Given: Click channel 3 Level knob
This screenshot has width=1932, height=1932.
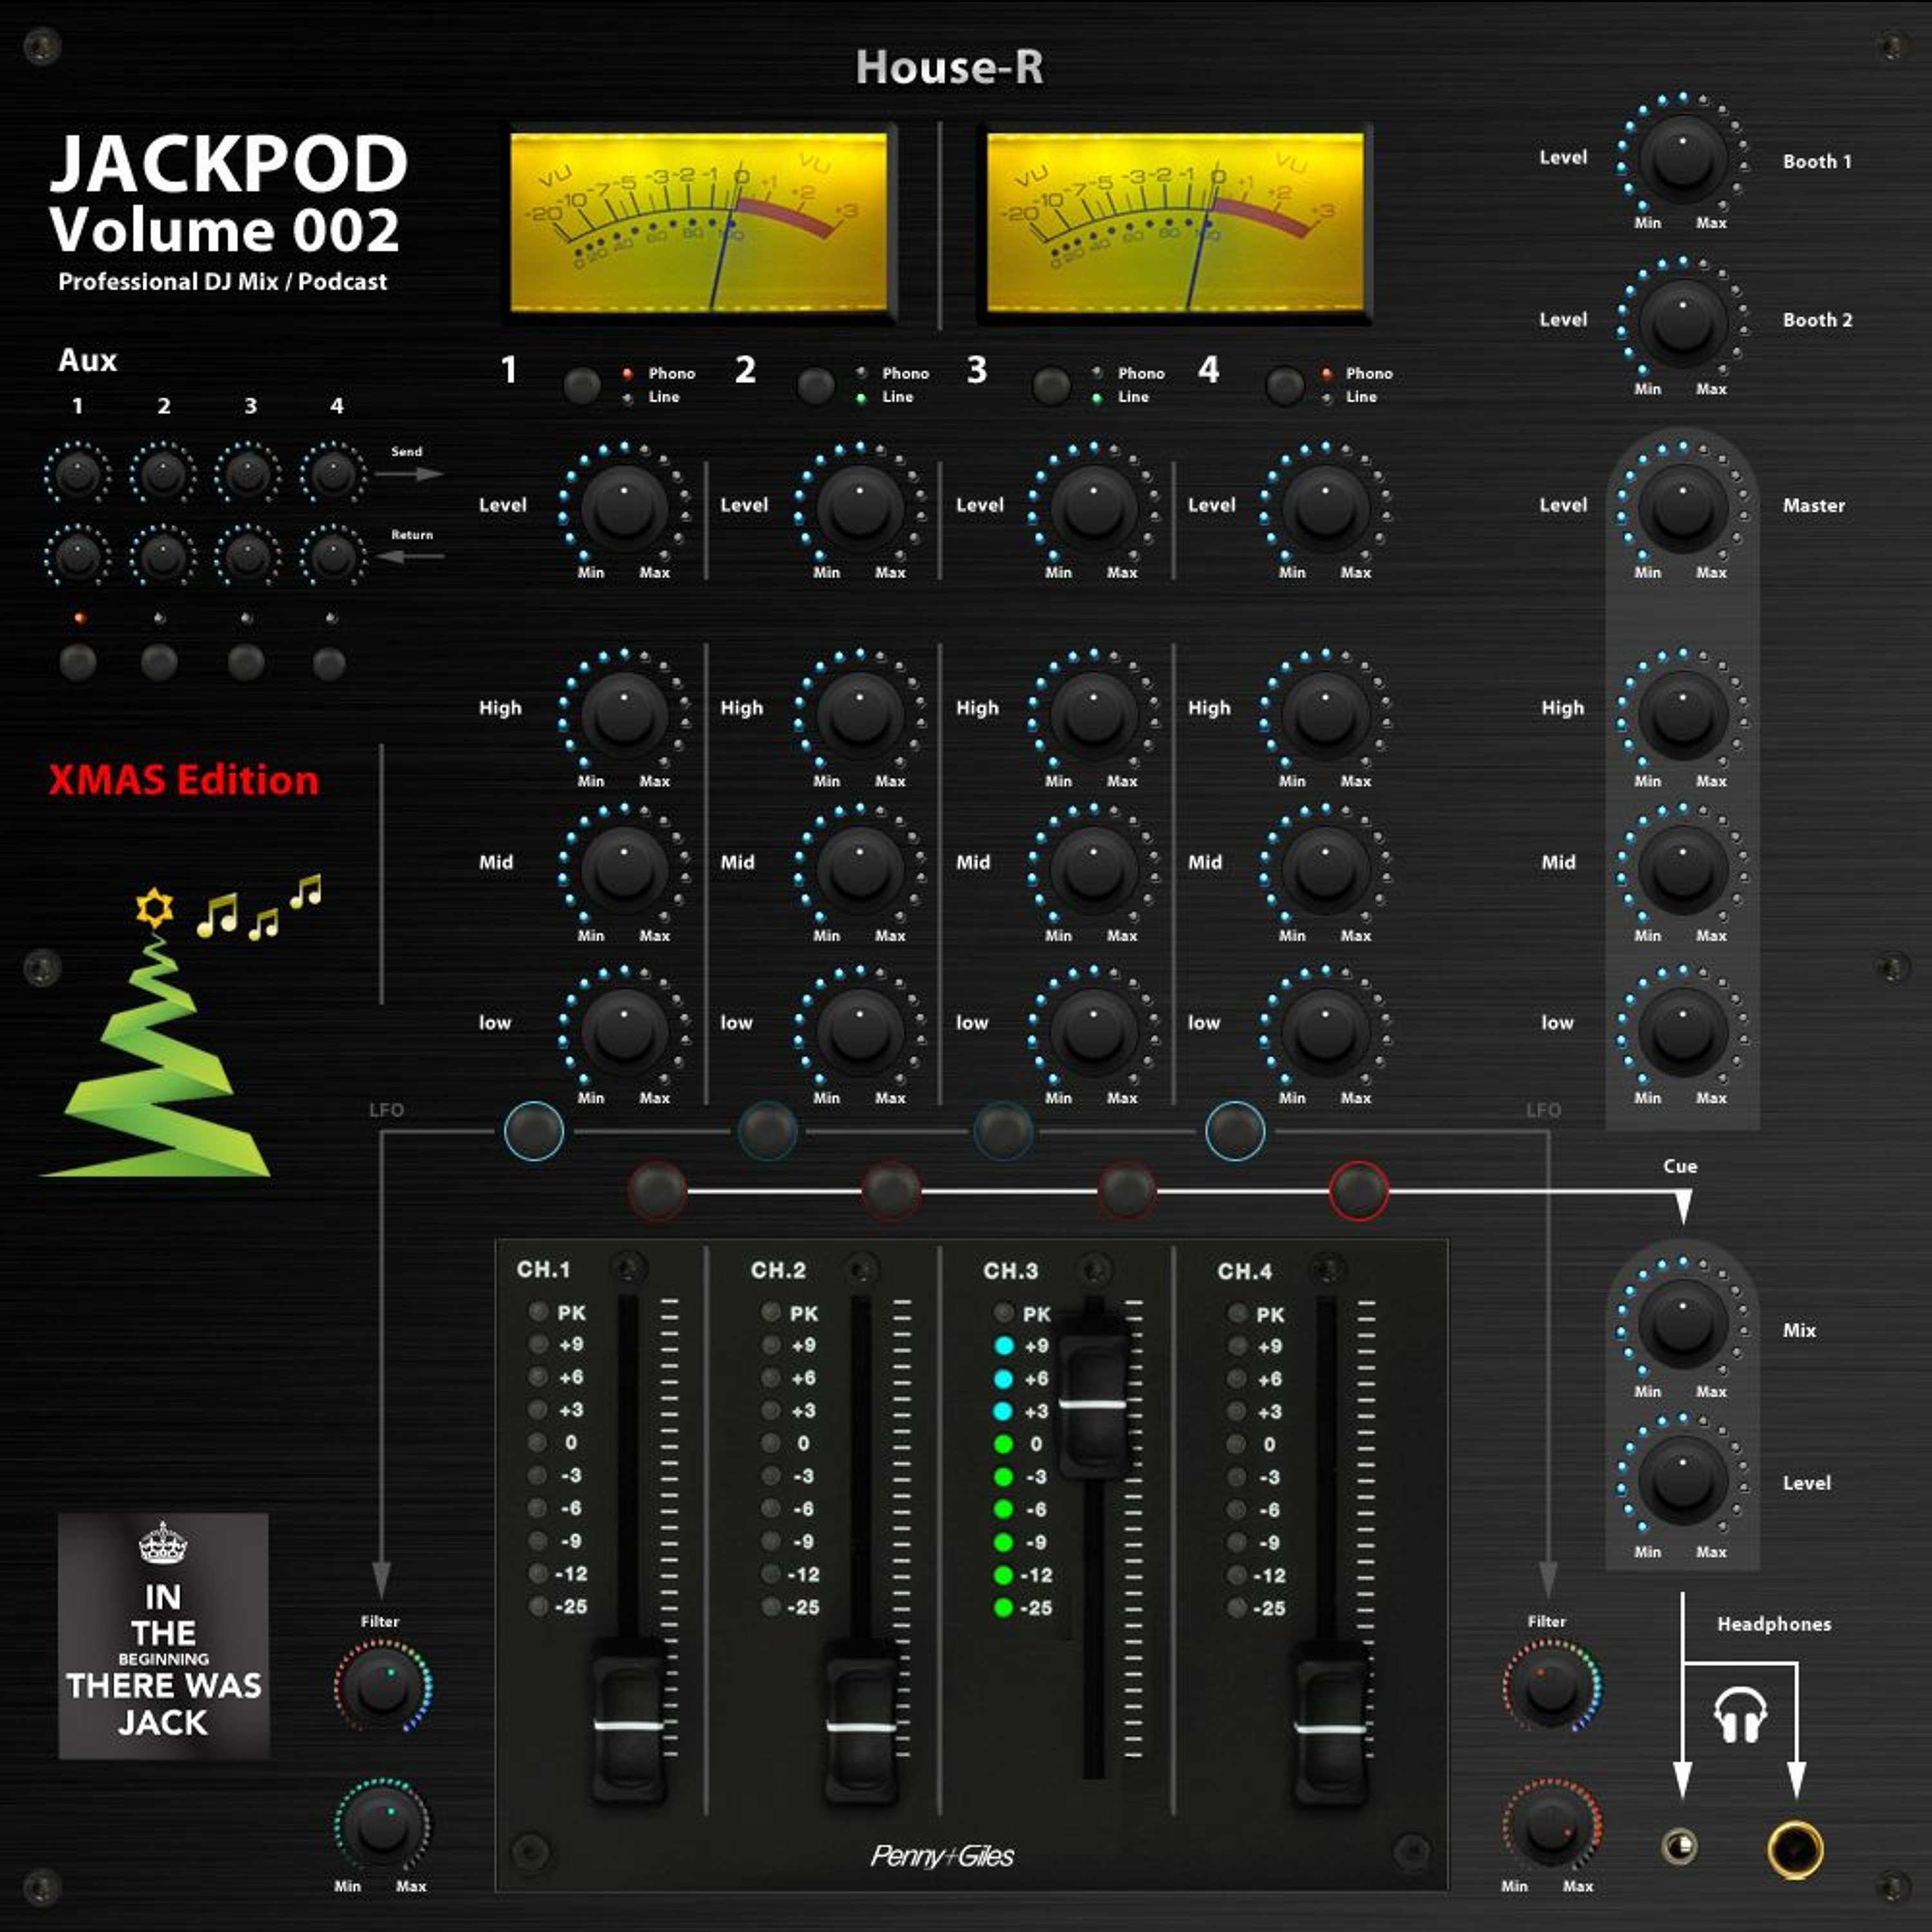Looking at the screenshot, I should 1093,509.
